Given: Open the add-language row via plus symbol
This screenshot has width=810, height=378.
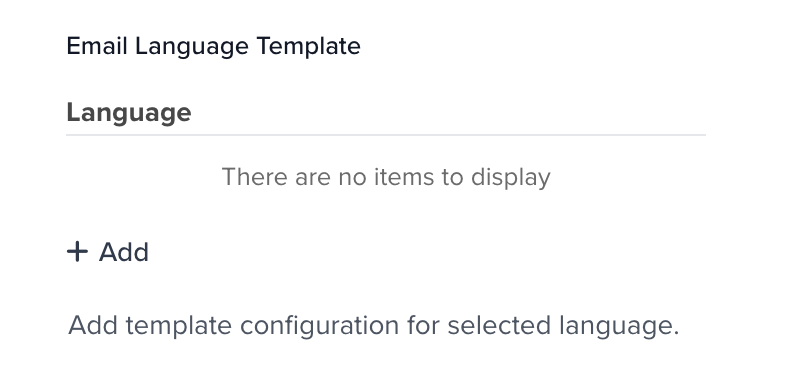Looking at the screenshot, I should tap(77, 251).
